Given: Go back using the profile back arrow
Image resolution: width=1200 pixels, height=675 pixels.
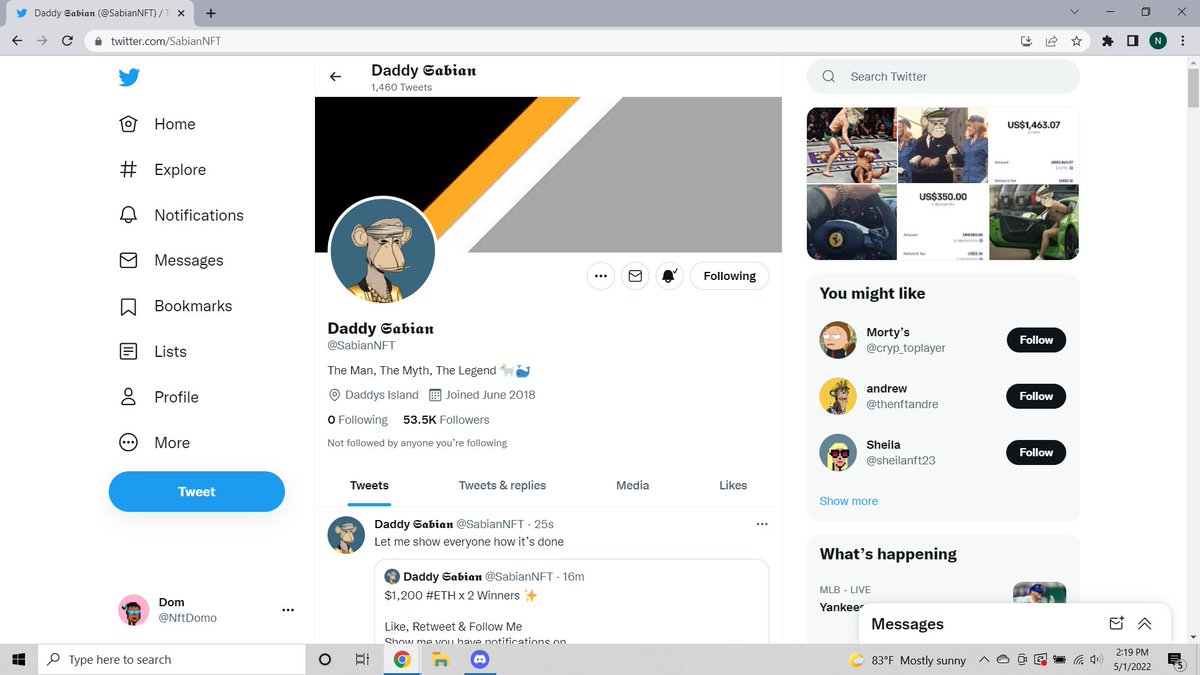Looking at the screenshot, I should click(x=336, y=77).
